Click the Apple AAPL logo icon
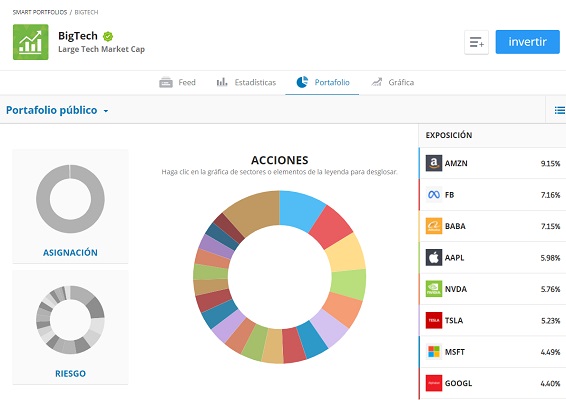 434,257
